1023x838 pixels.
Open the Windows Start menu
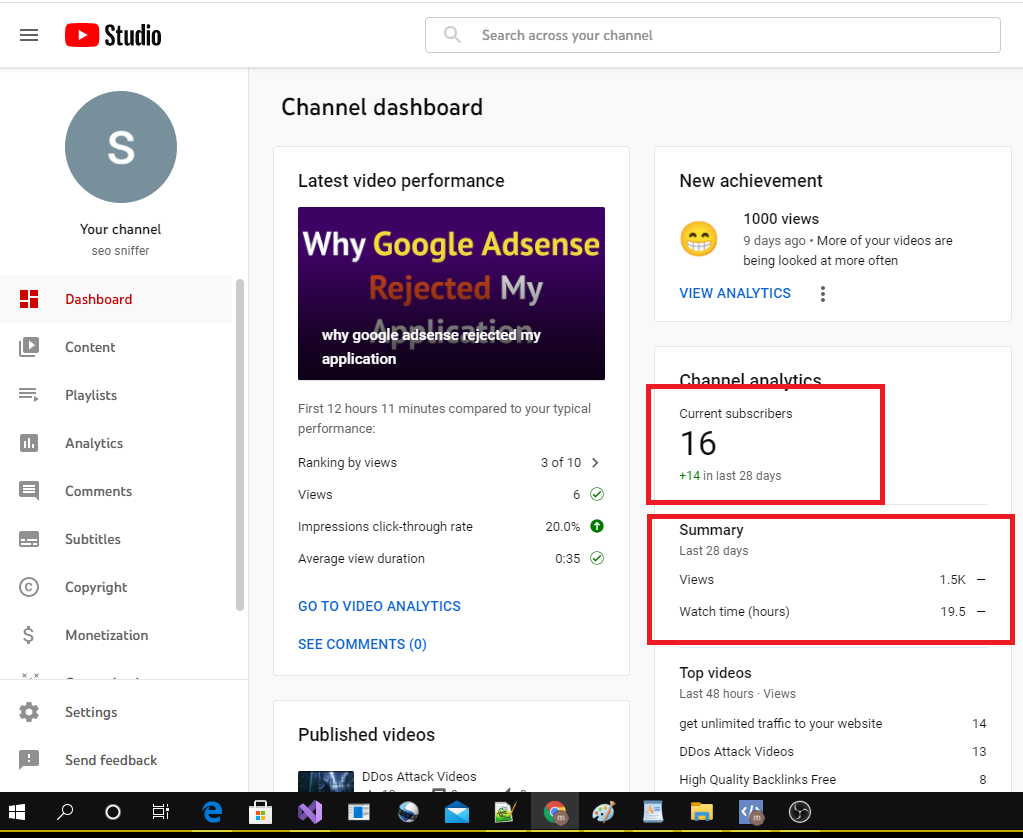click(16, 812)
